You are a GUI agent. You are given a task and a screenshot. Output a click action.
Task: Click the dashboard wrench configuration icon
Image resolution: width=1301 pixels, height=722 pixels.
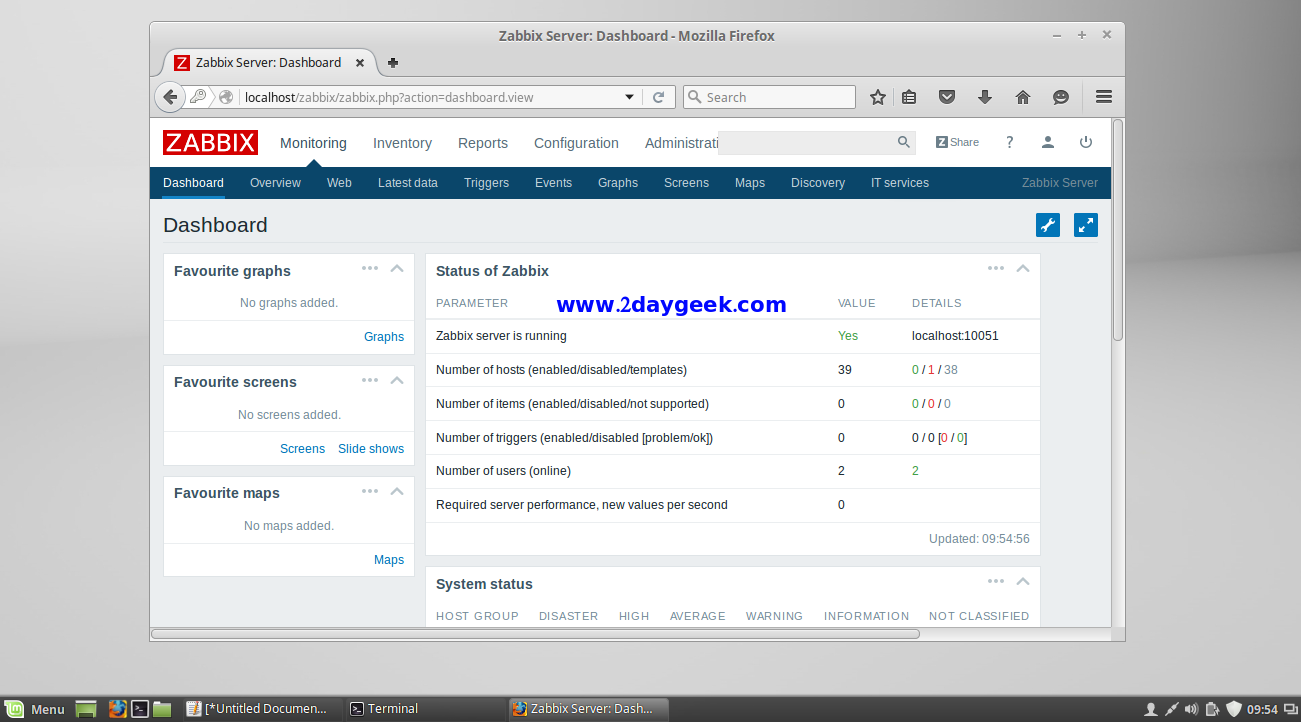[1048, 225]
